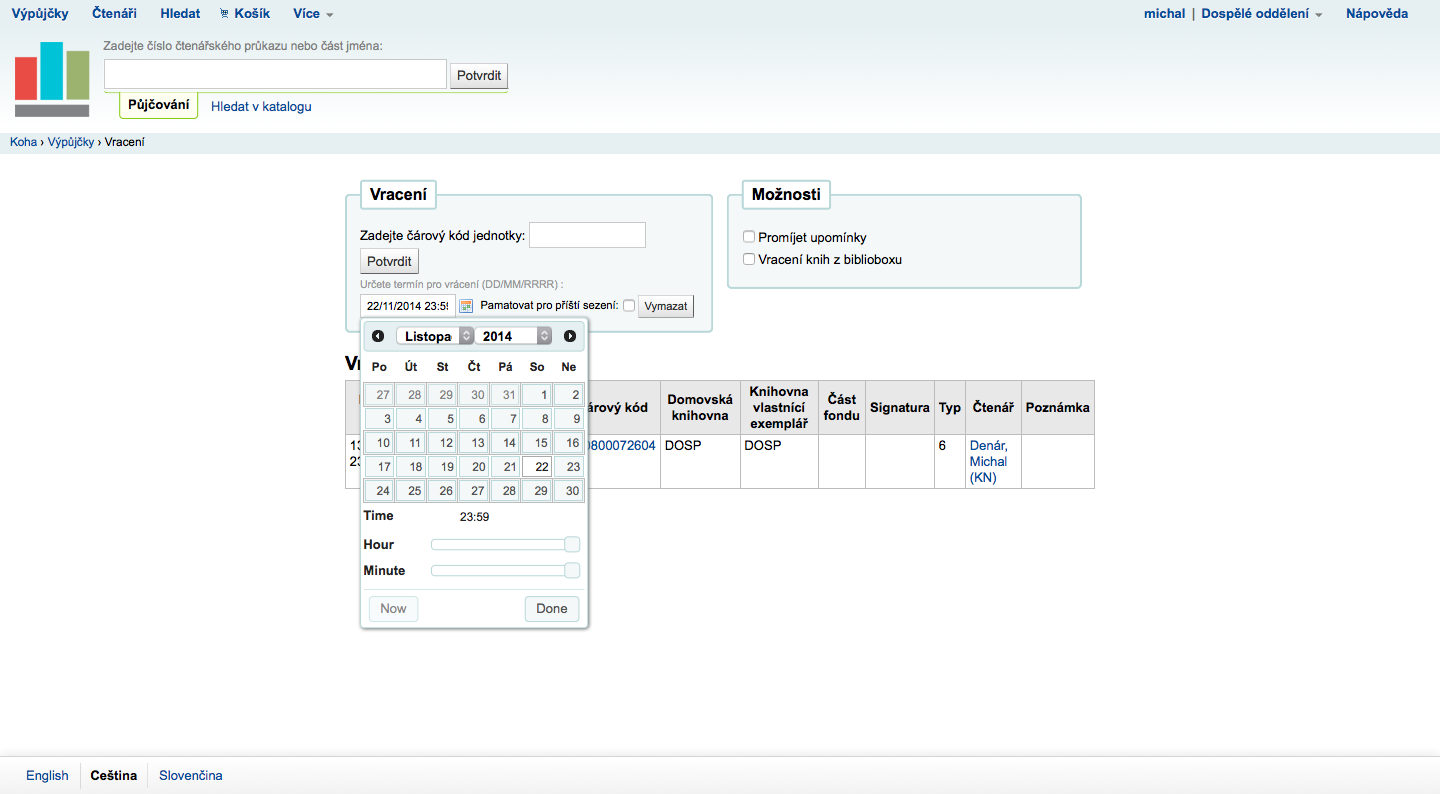
Task: Go to next month in date picker
Action: (x=570, y=336)
